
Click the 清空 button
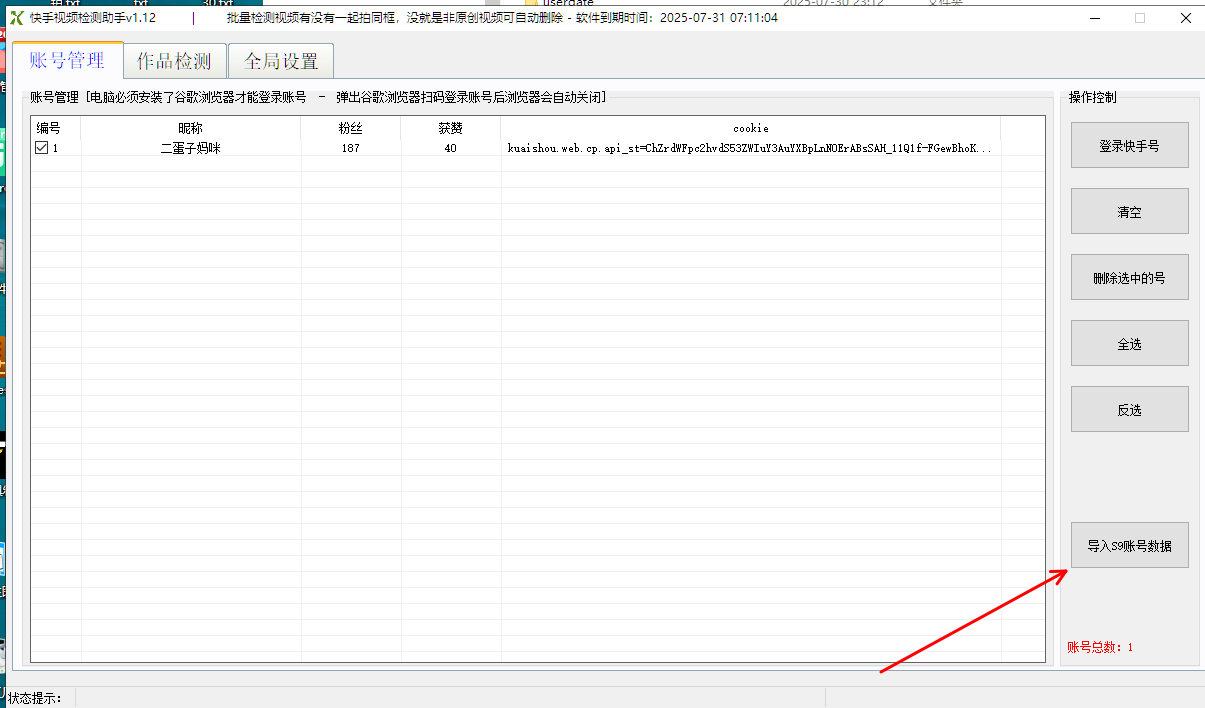pos(1129,211)
